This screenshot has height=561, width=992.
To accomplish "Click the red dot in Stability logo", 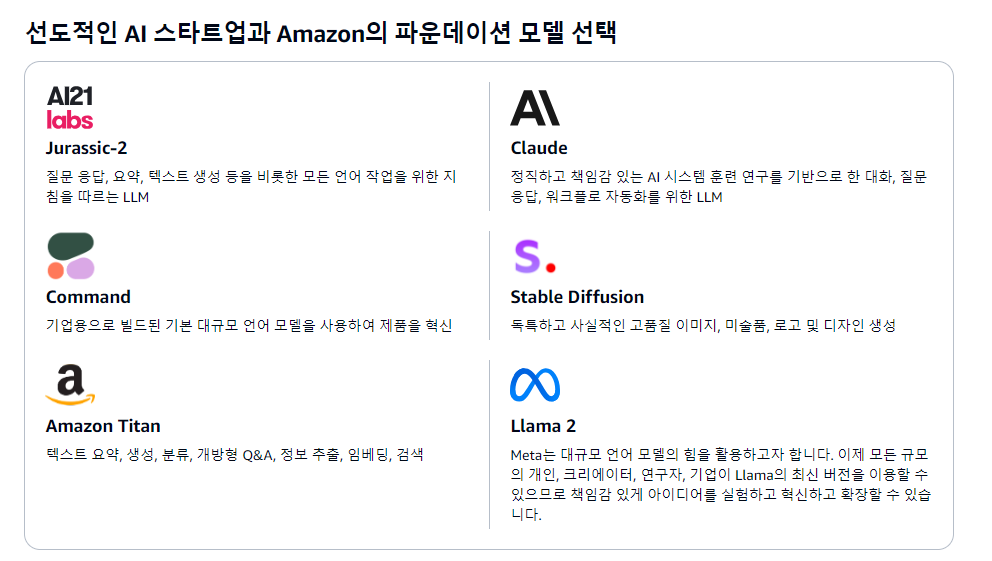I will (x=551, y=268).
